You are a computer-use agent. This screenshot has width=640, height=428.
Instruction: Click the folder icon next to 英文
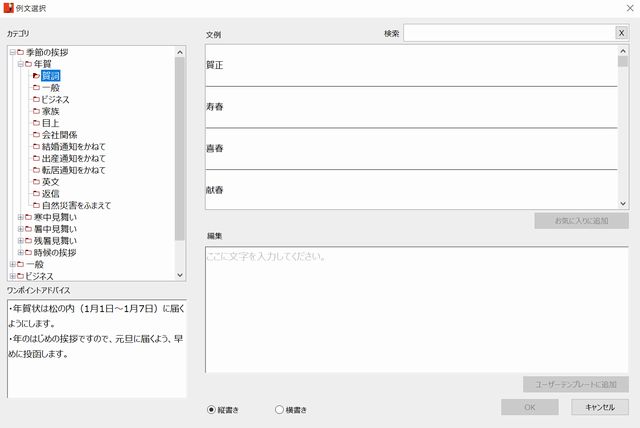(x=36, y=181)
